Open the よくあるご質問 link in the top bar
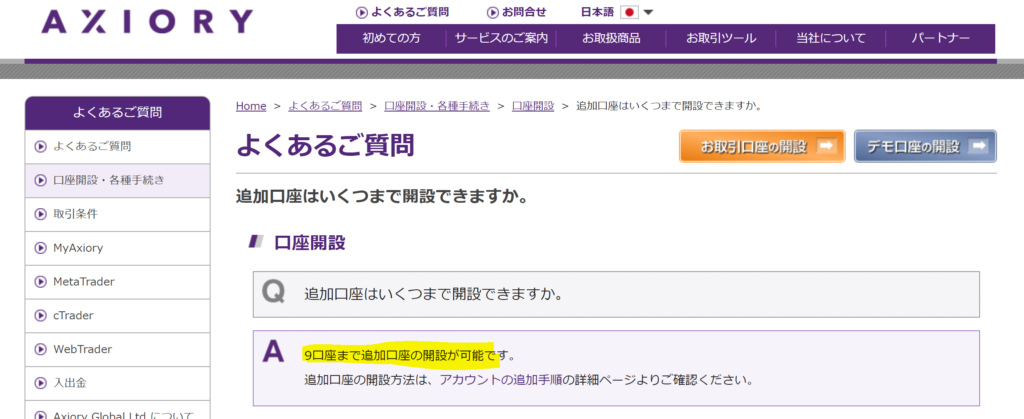The width and height of the screenshot is (1024, 419). point(409,12)
